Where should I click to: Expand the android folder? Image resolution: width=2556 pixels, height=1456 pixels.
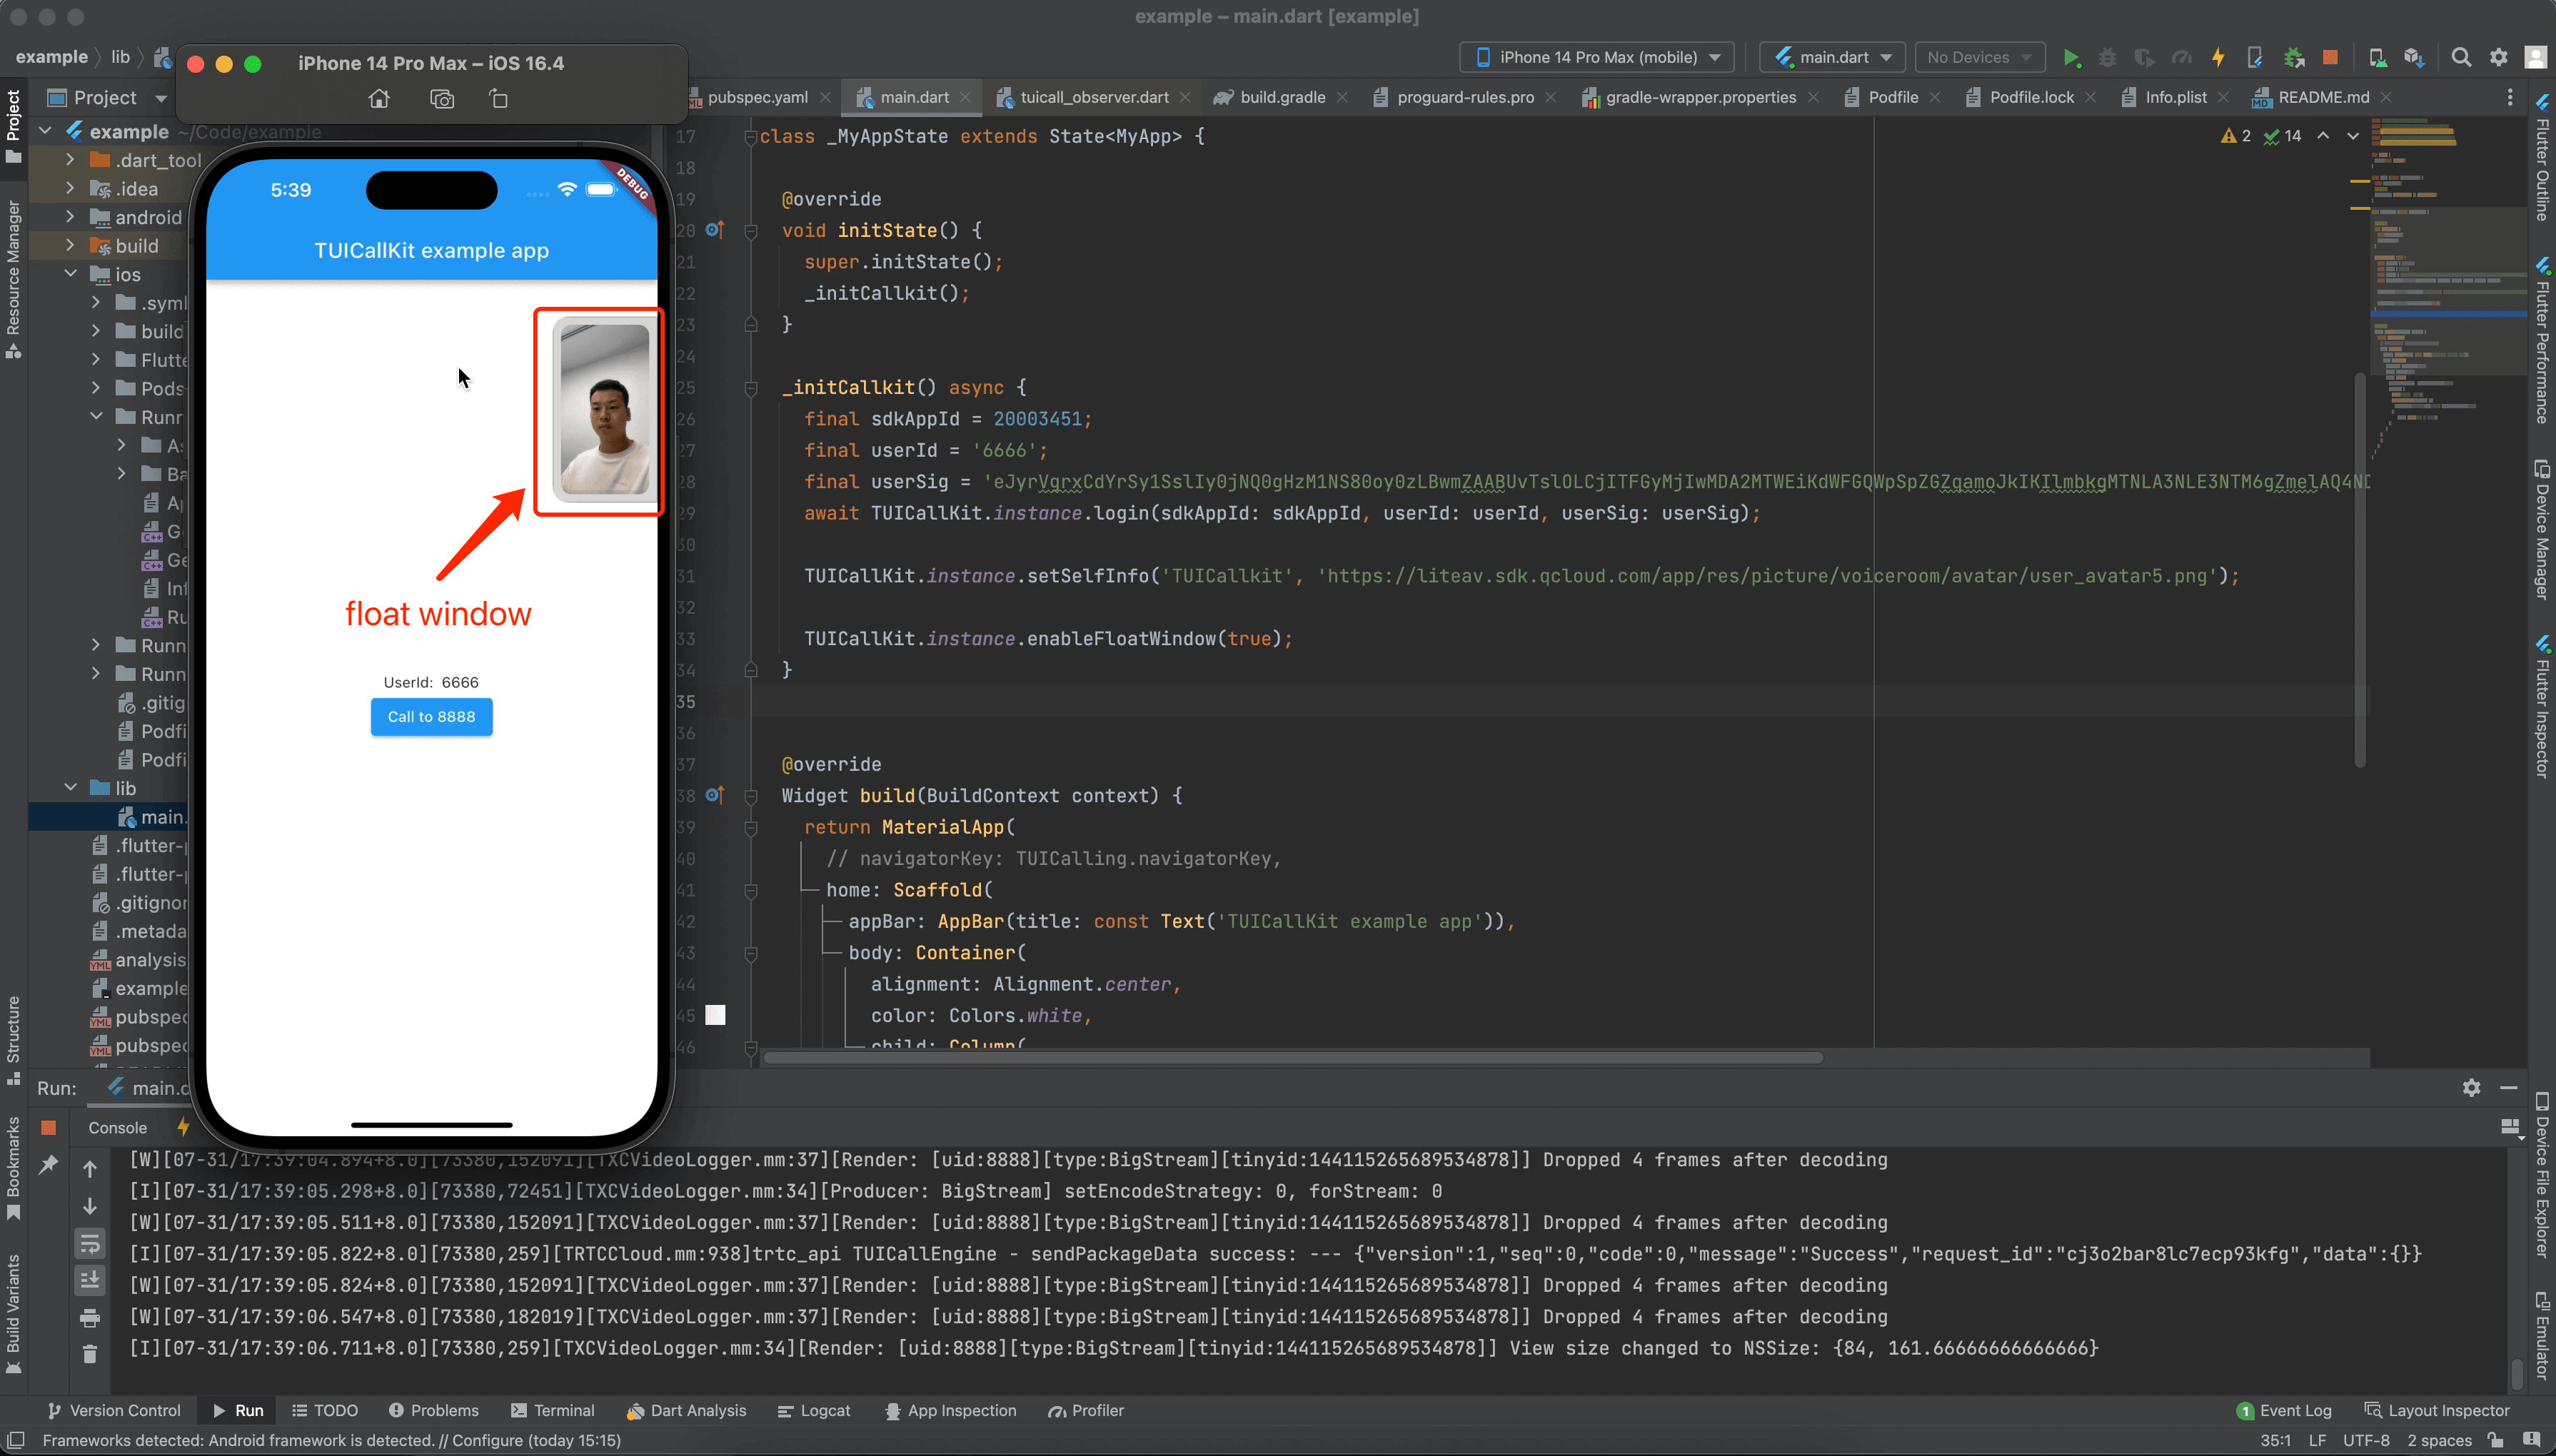[x=70, y=217]
